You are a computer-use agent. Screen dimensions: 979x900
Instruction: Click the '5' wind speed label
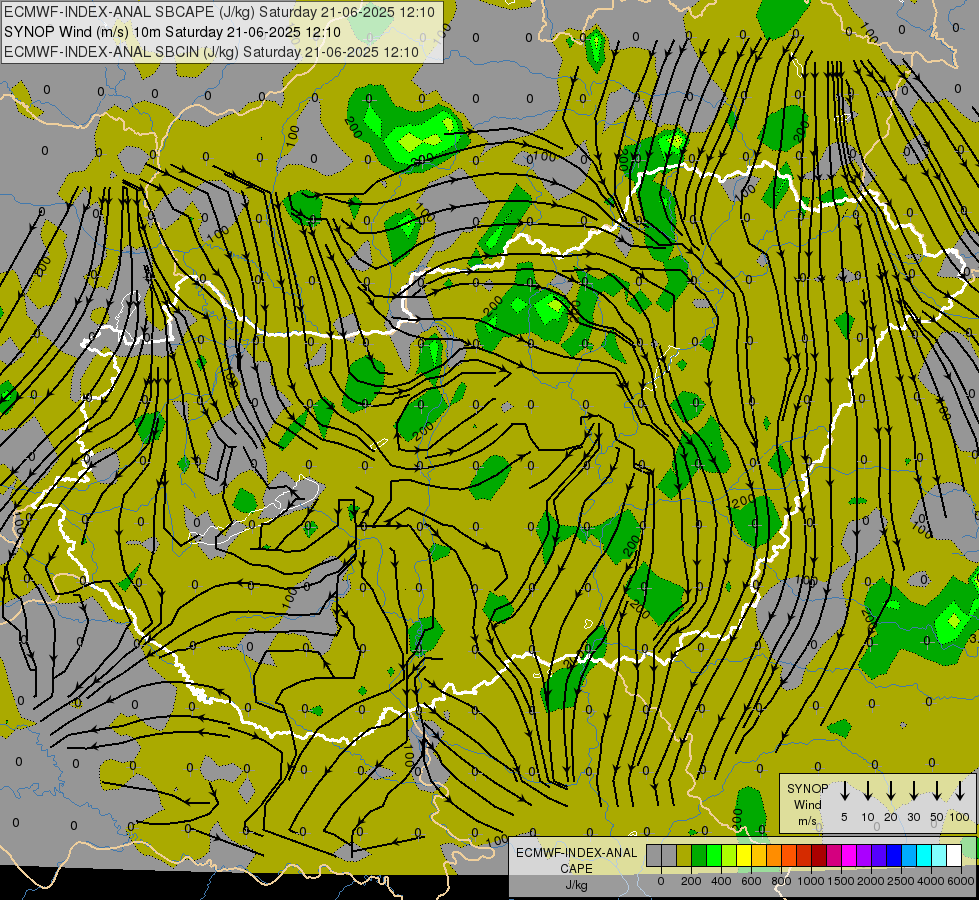point(844,817)
